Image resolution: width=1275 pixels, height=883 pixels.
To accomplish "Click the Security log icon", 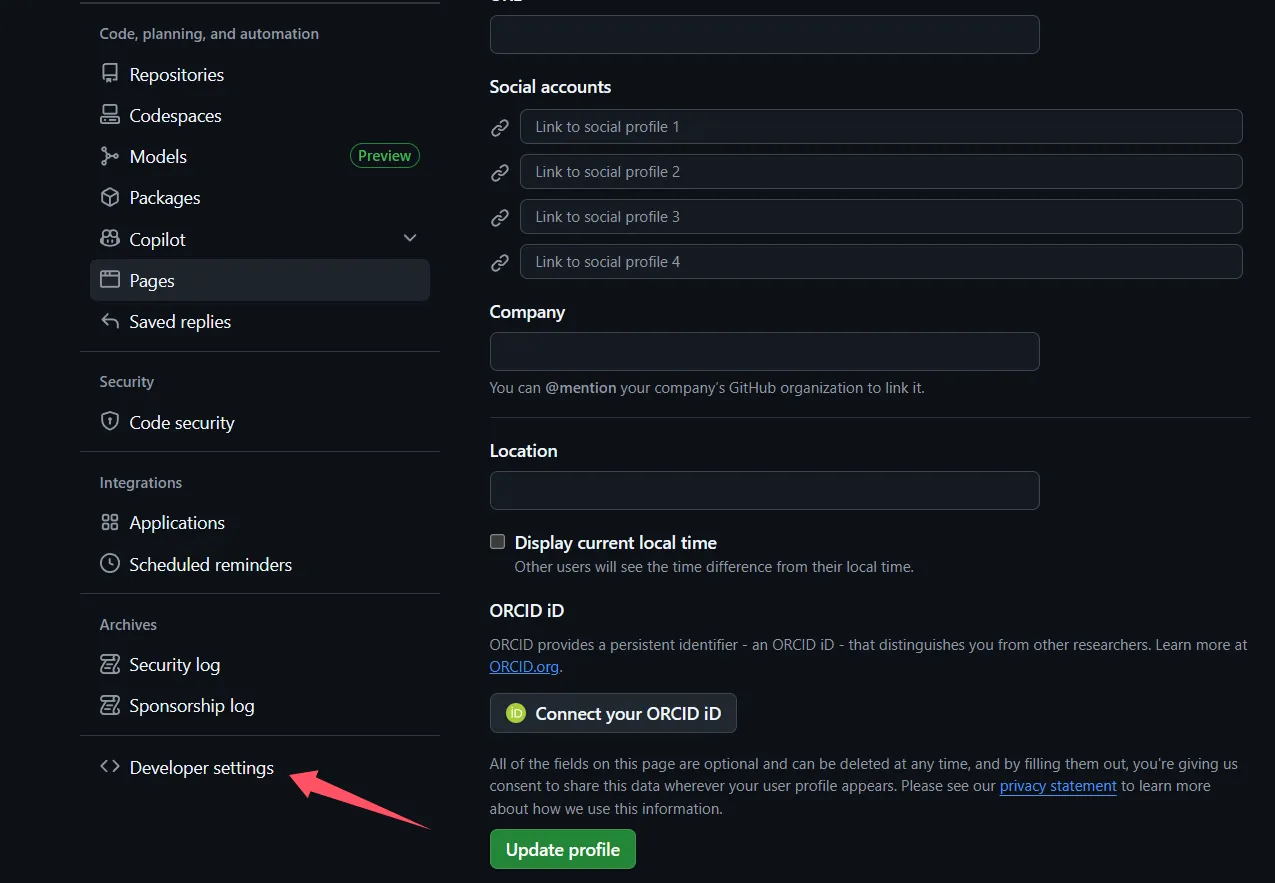I will [x=110, y=664].
